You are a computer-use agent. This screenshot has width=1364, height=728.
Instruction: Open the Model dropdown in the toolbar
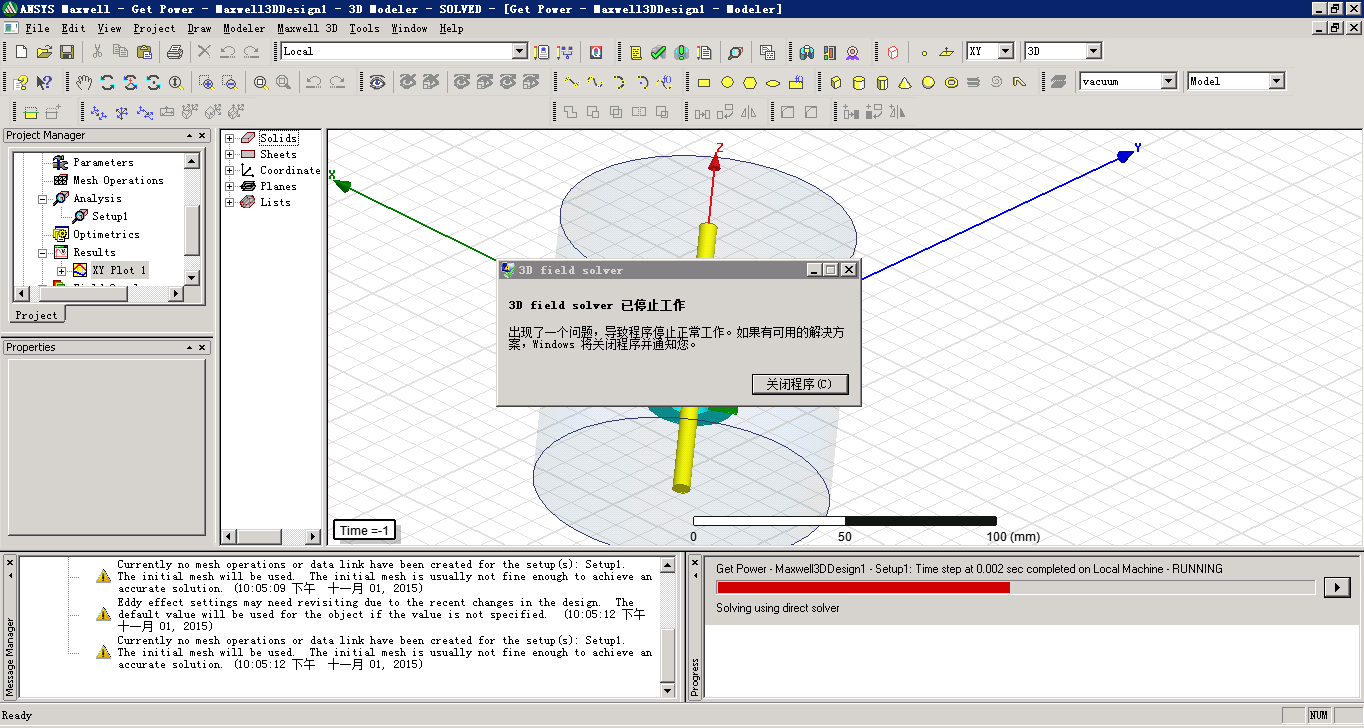click(1277, 81)
